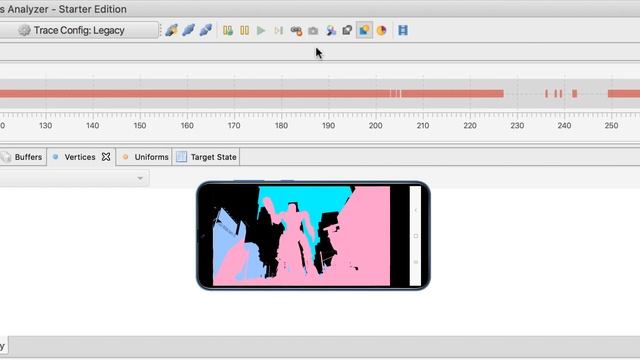Click the Buffers tab icon
Screen dimensions: 640x360
(6, 157)
